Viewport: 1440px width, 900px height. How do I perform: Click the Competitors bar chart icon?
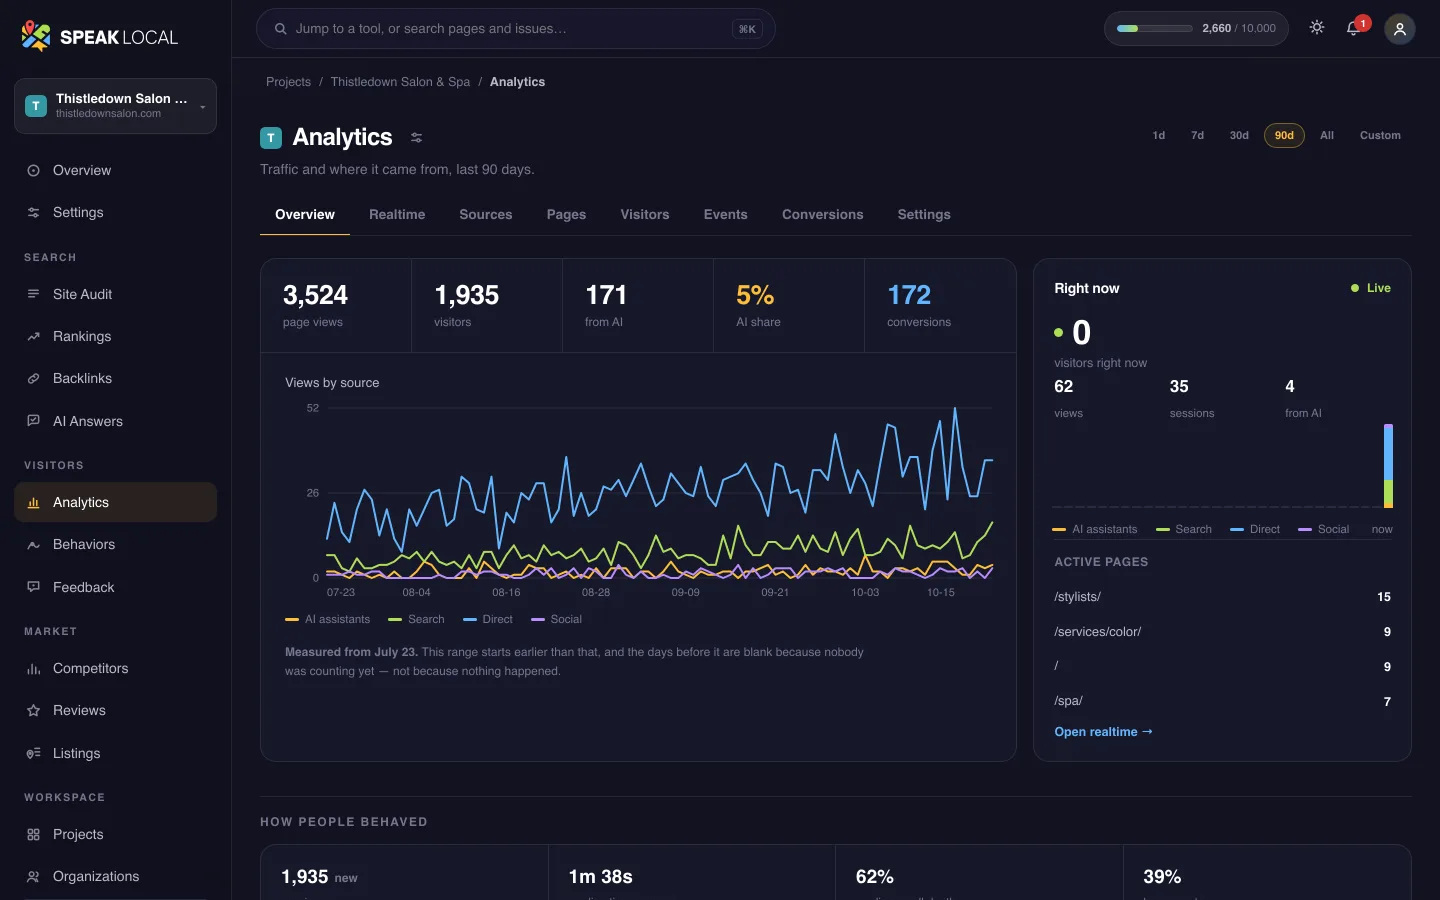(33, 669)
